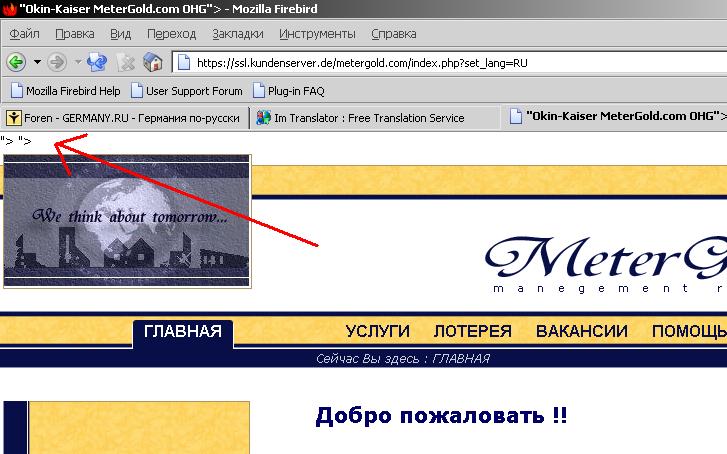Switch to the Foren - GERMANY.RU tab

coord(124,118)
